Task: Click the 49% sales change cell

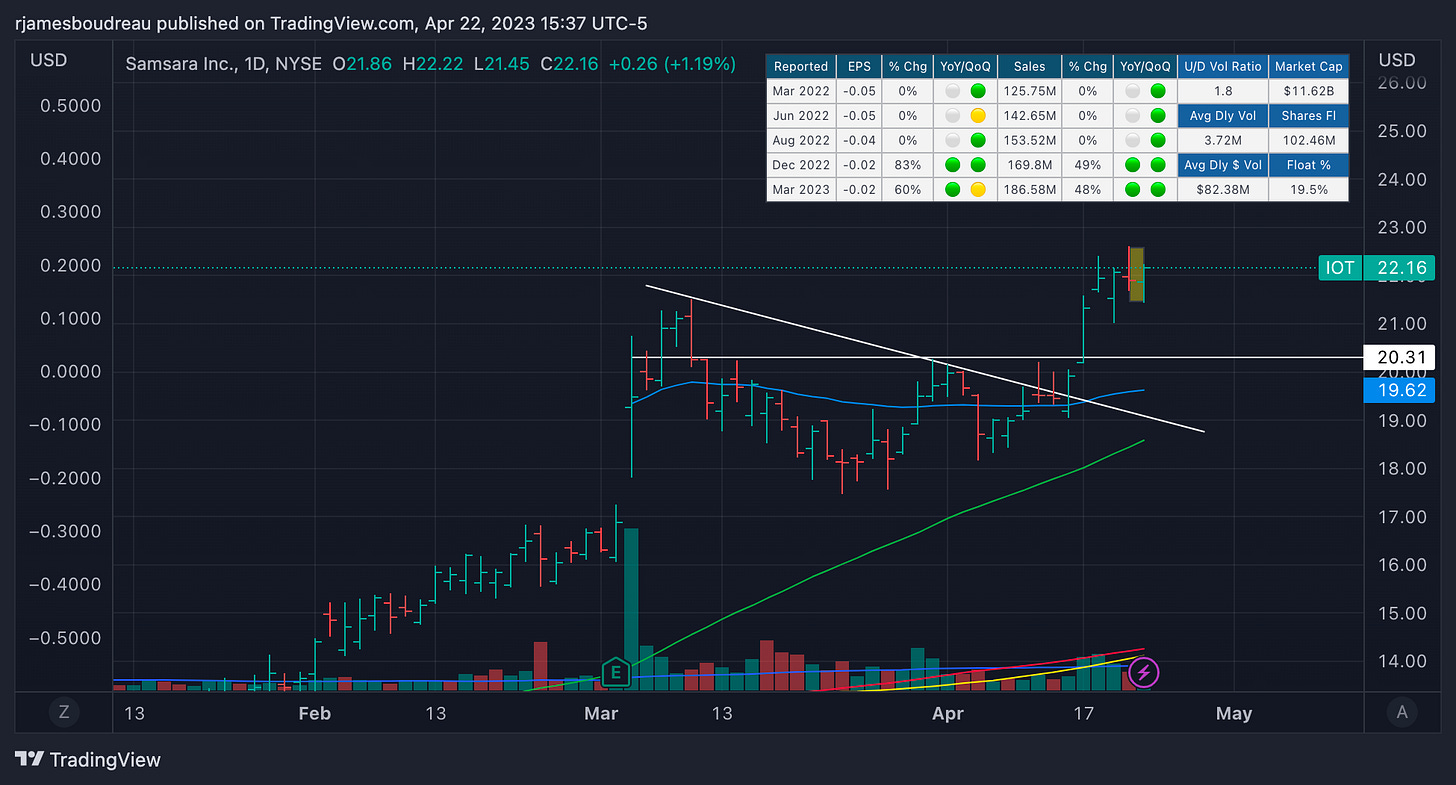Action: click(x=1087, y=165)
